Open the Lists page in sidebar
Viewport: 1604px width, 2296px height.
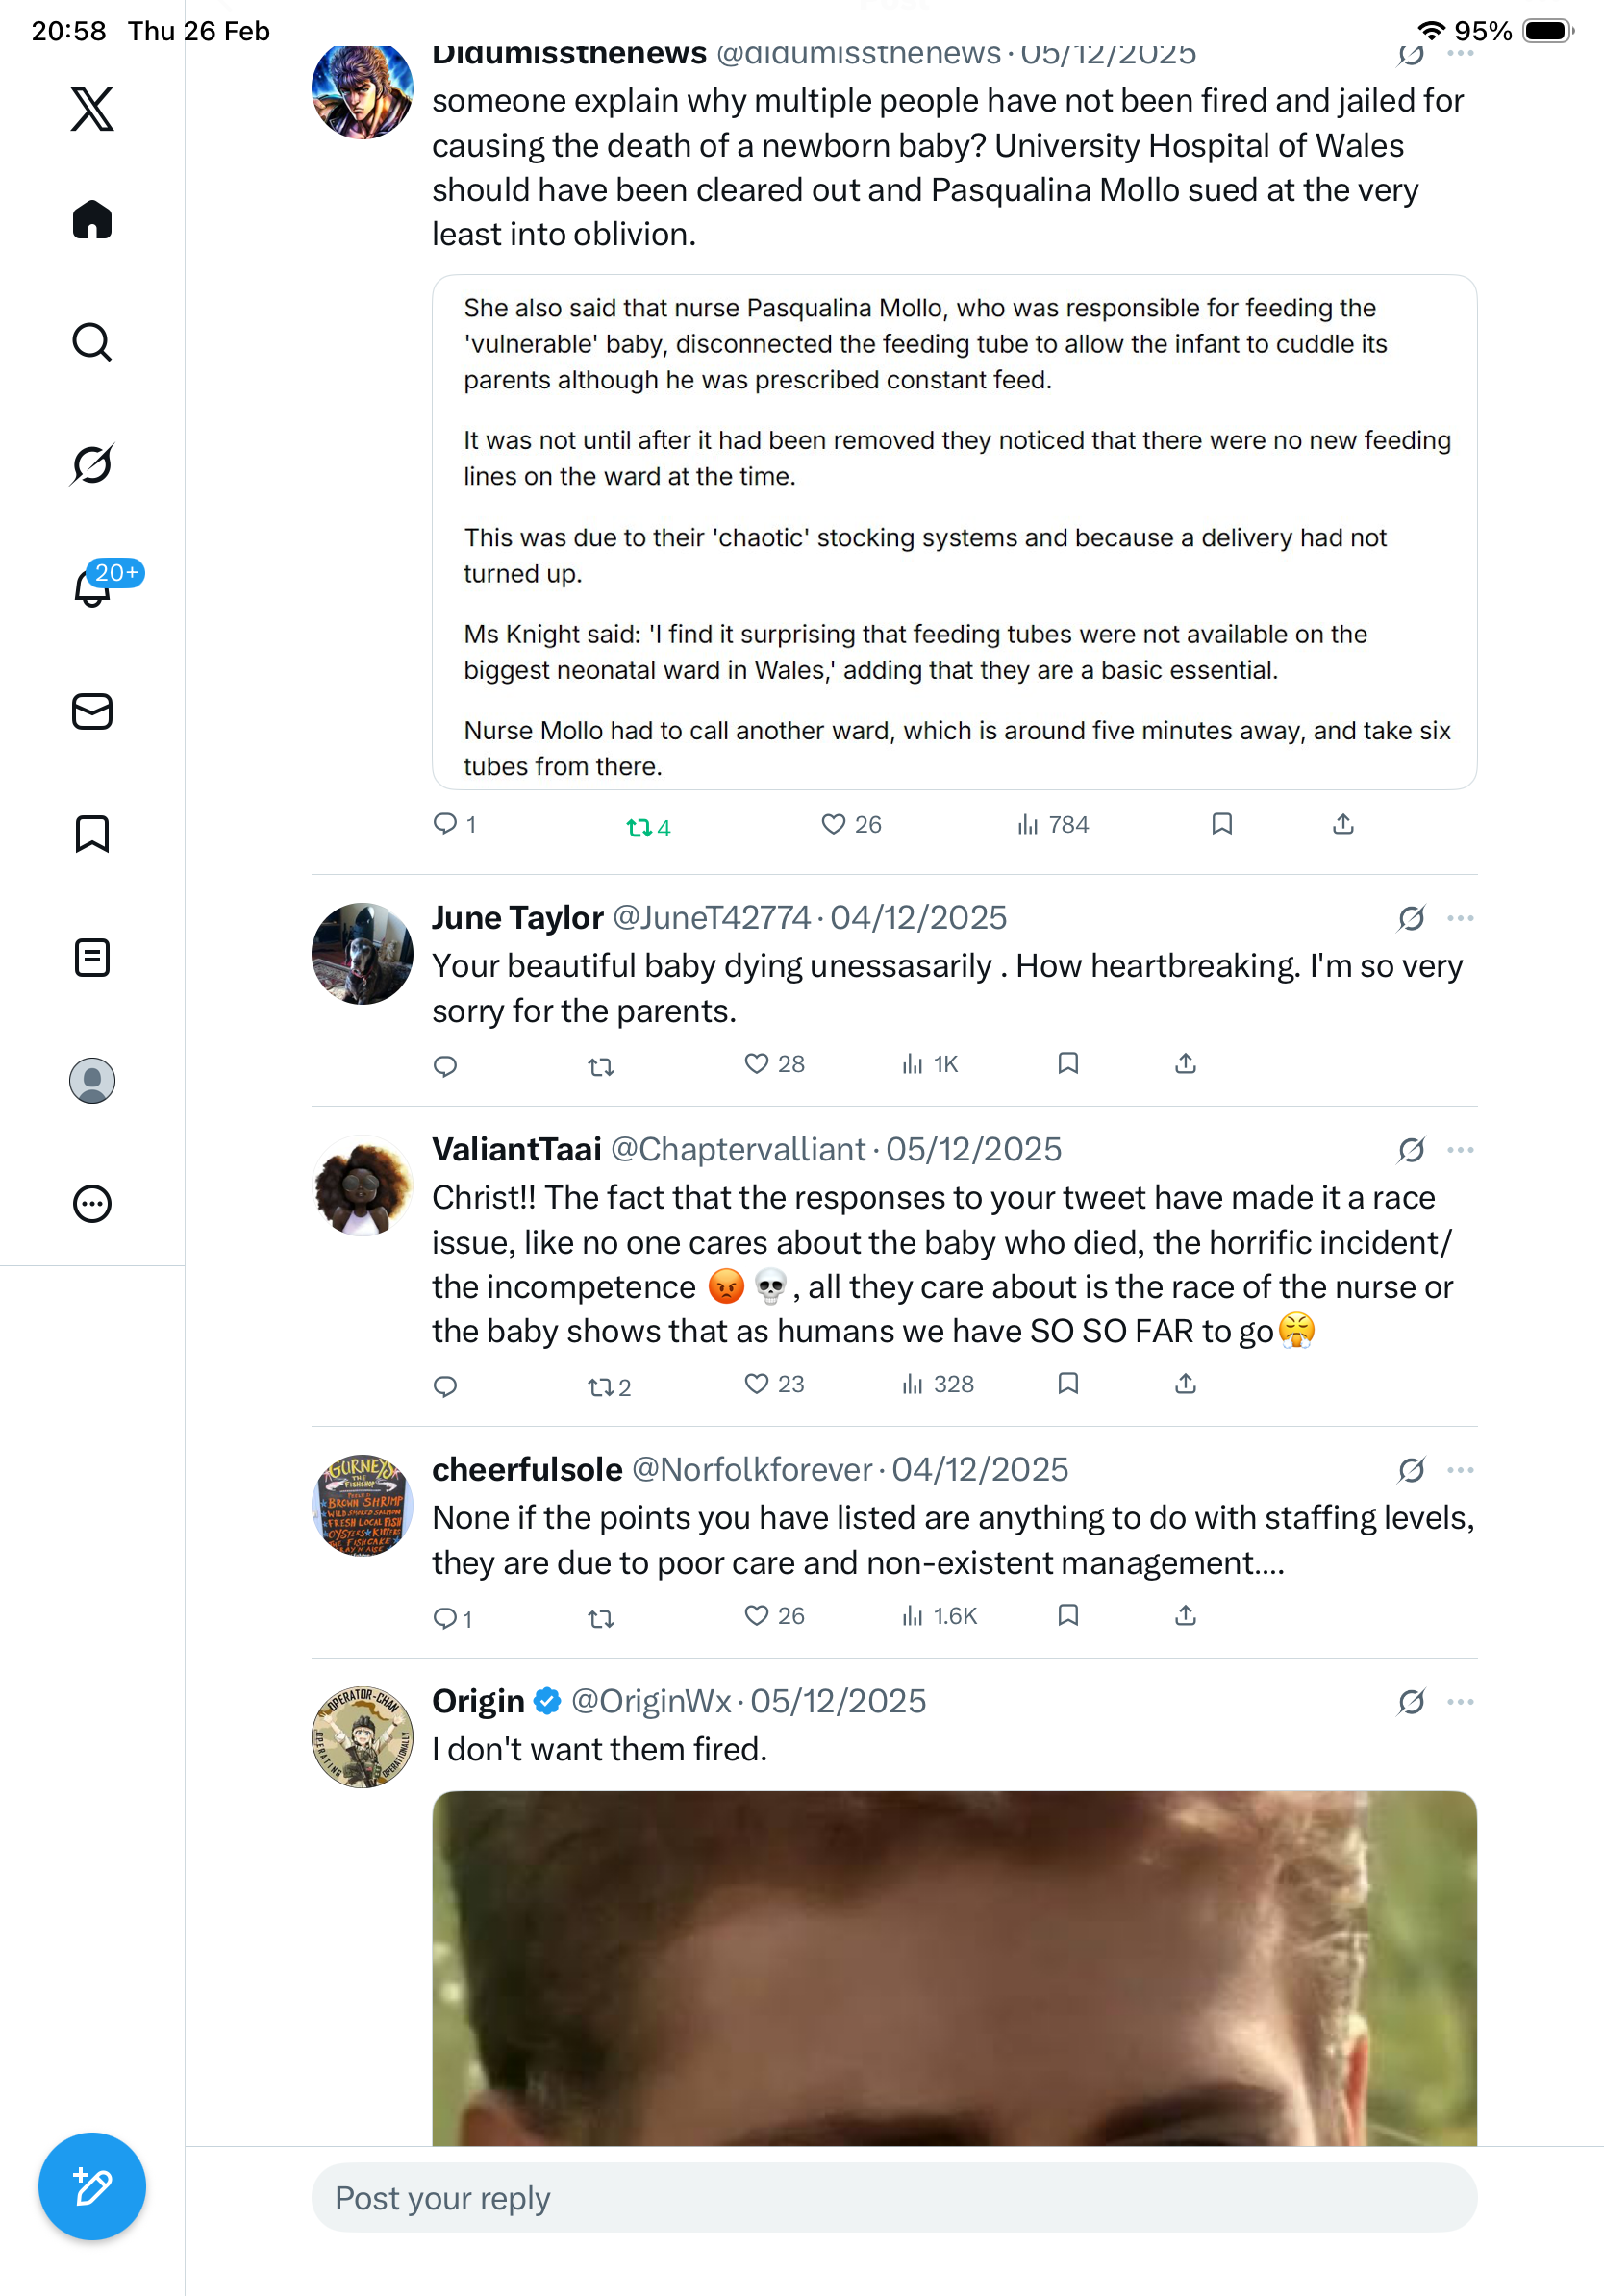pyautogui.click(x=92, y=957)
